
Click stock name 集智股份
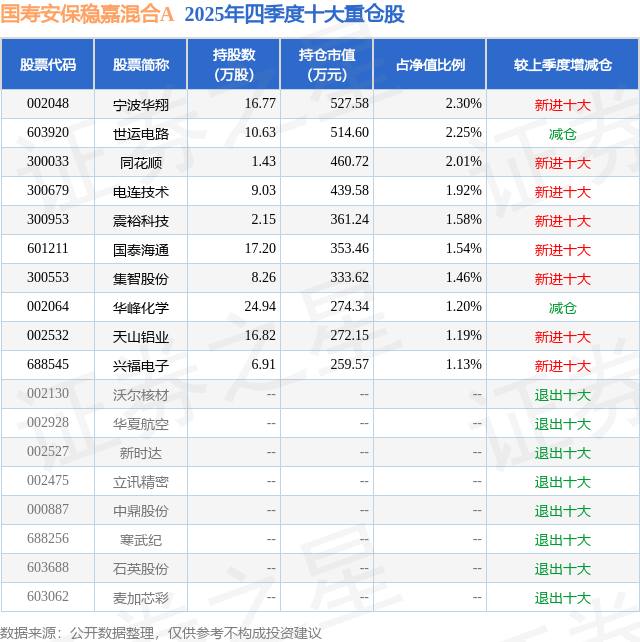point(140,279)
